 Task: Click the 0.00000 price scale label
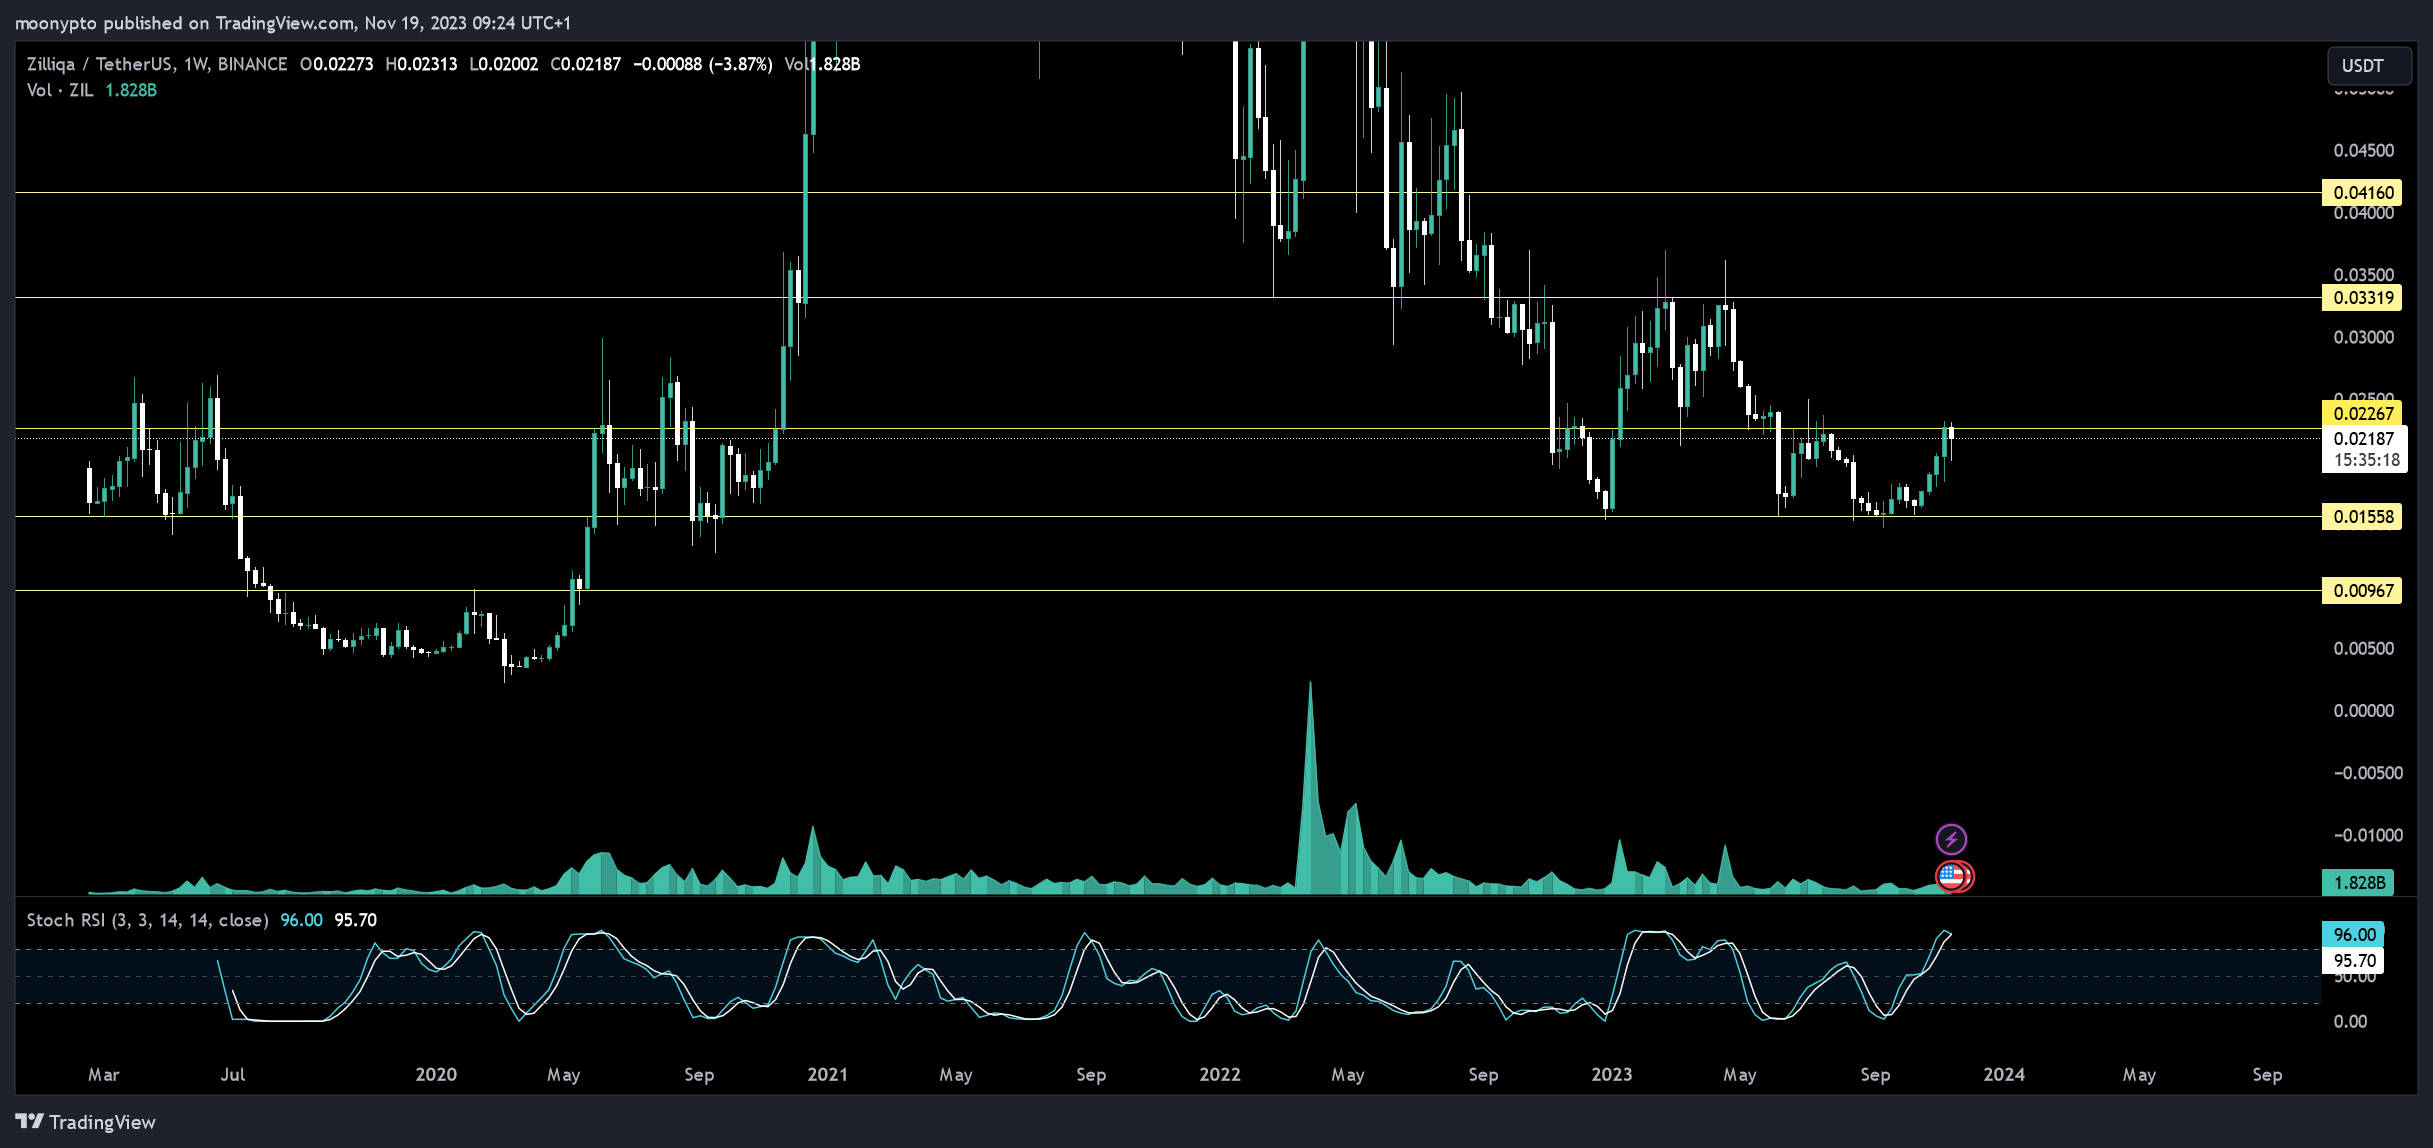(x=2364, y=710)
